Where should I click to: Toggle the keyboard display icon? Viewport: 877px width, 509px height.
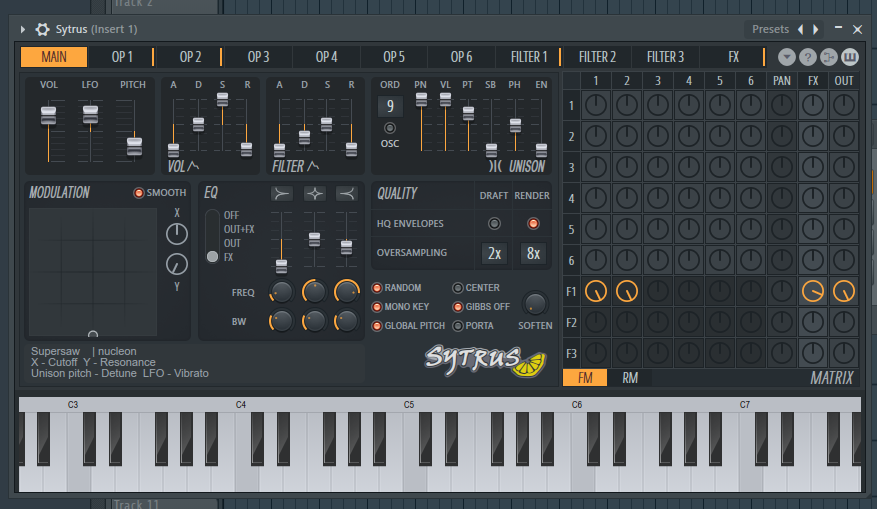pos(849,57)
